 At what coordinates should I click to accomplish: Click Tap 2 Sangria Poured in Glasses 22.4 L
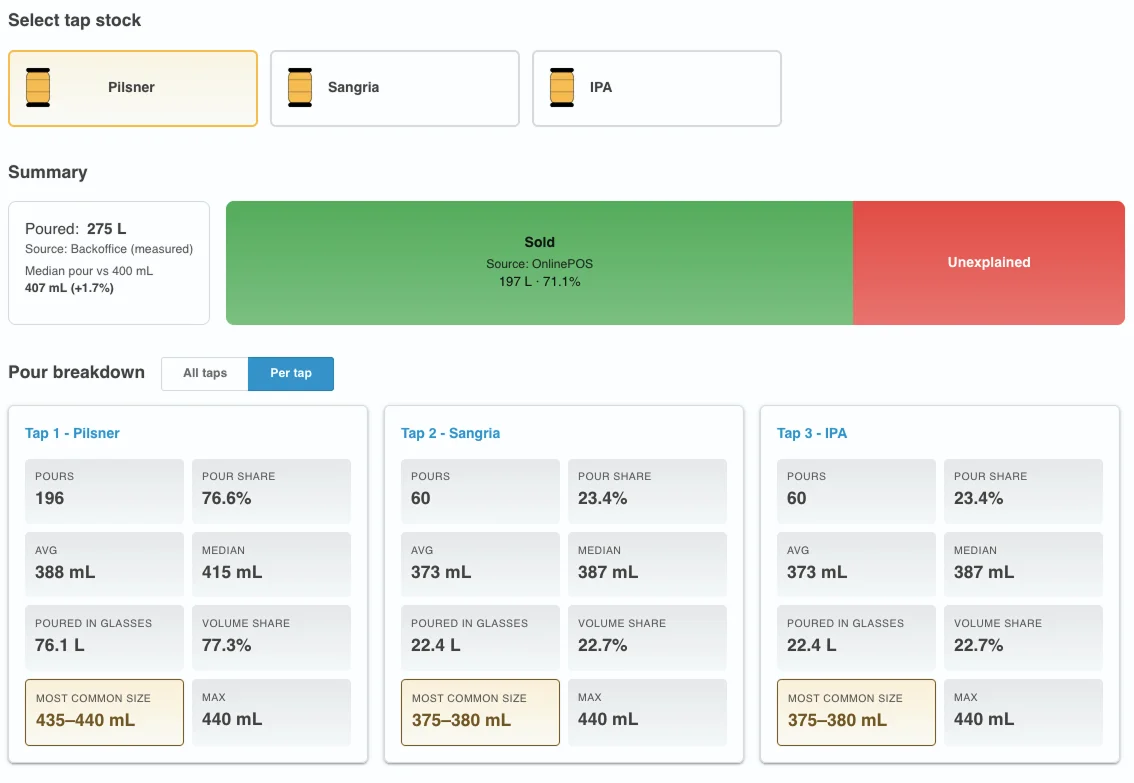tap(480, 638)
